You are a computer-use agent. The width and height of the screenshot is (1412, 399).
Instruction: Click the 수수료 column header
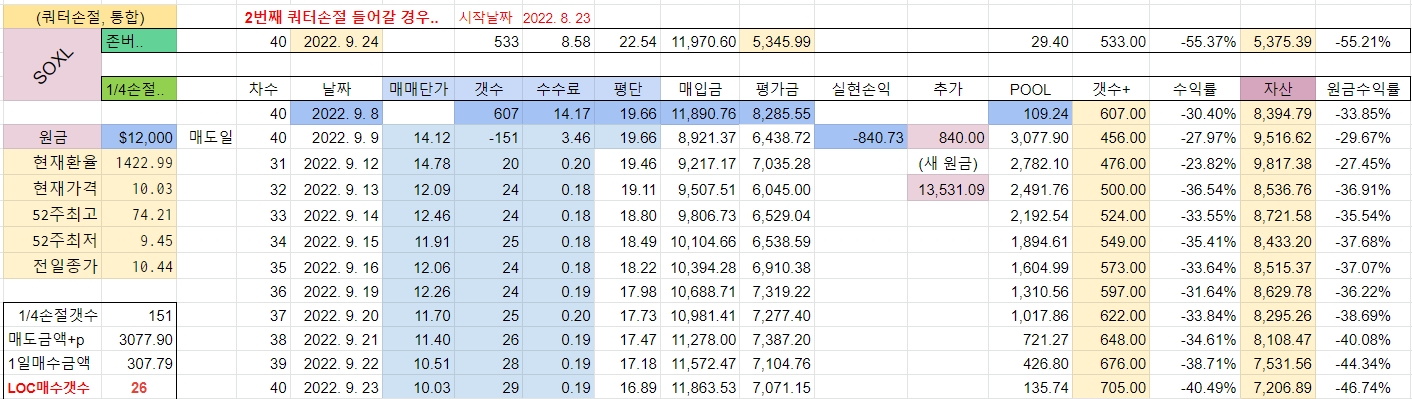[x=558, y=88]
